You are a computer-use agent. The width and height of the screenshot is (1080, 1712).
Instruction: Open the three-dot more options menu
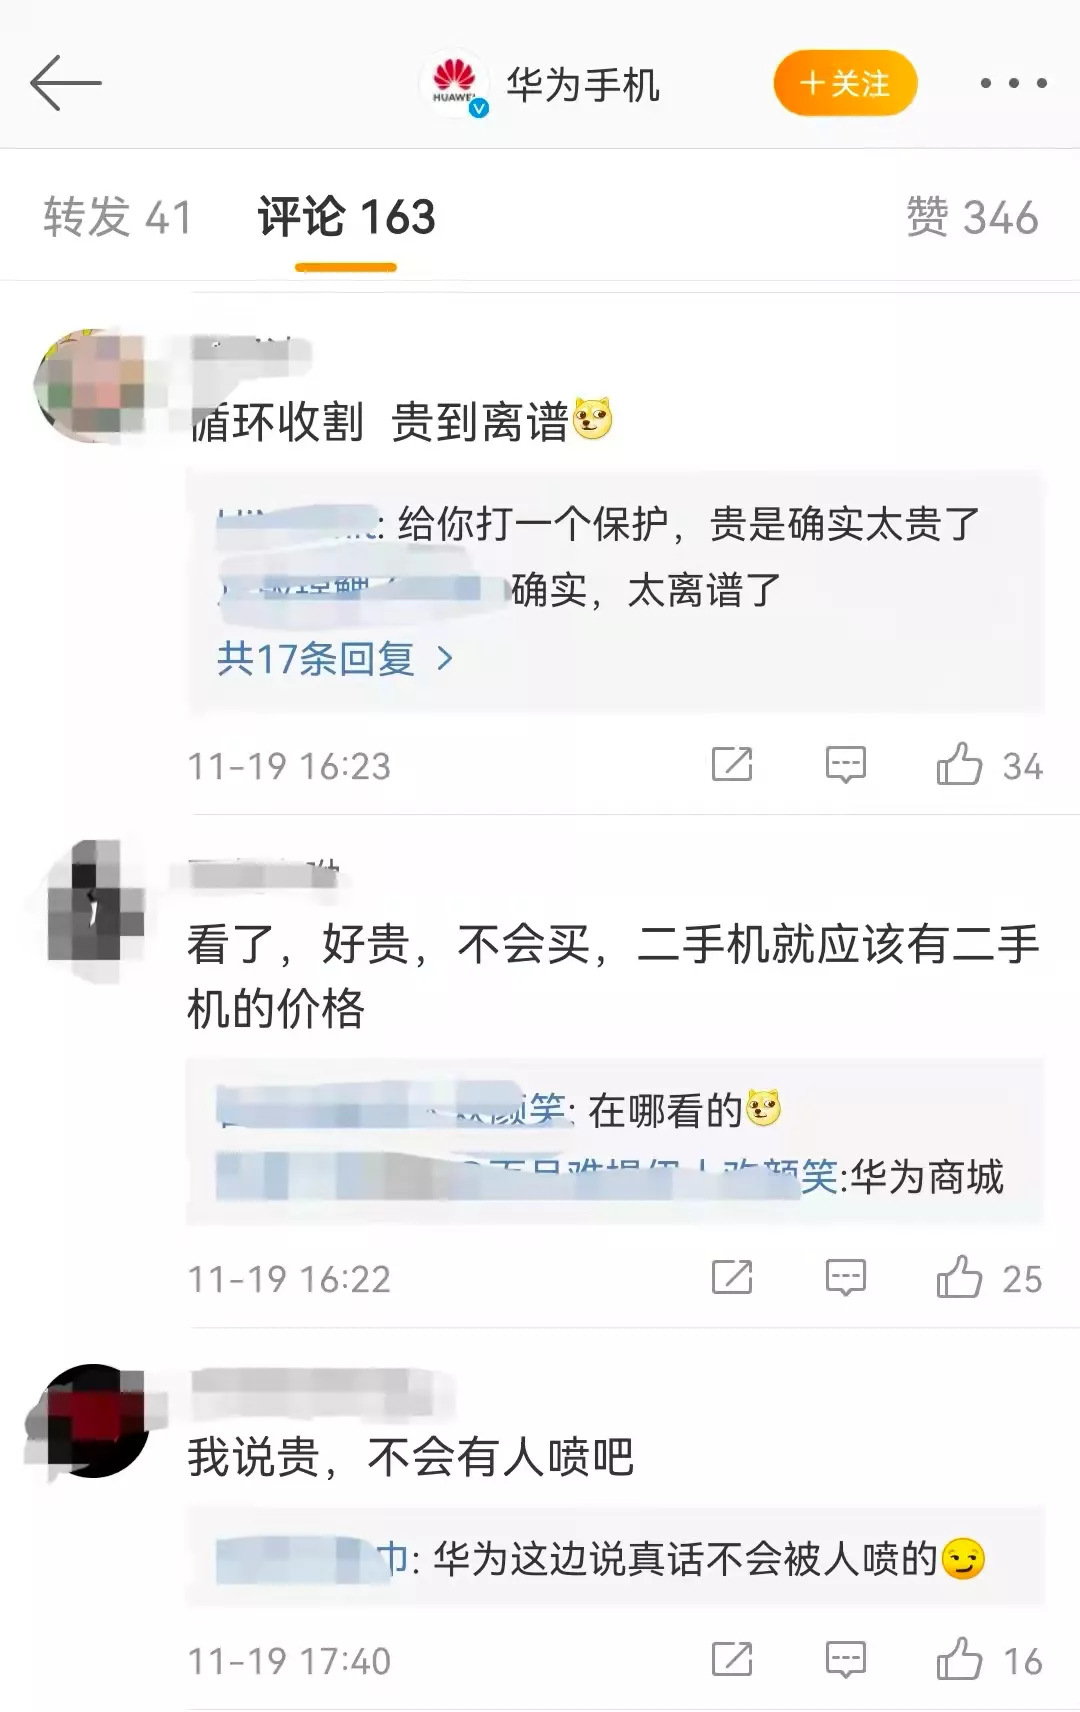(1013, 83)
